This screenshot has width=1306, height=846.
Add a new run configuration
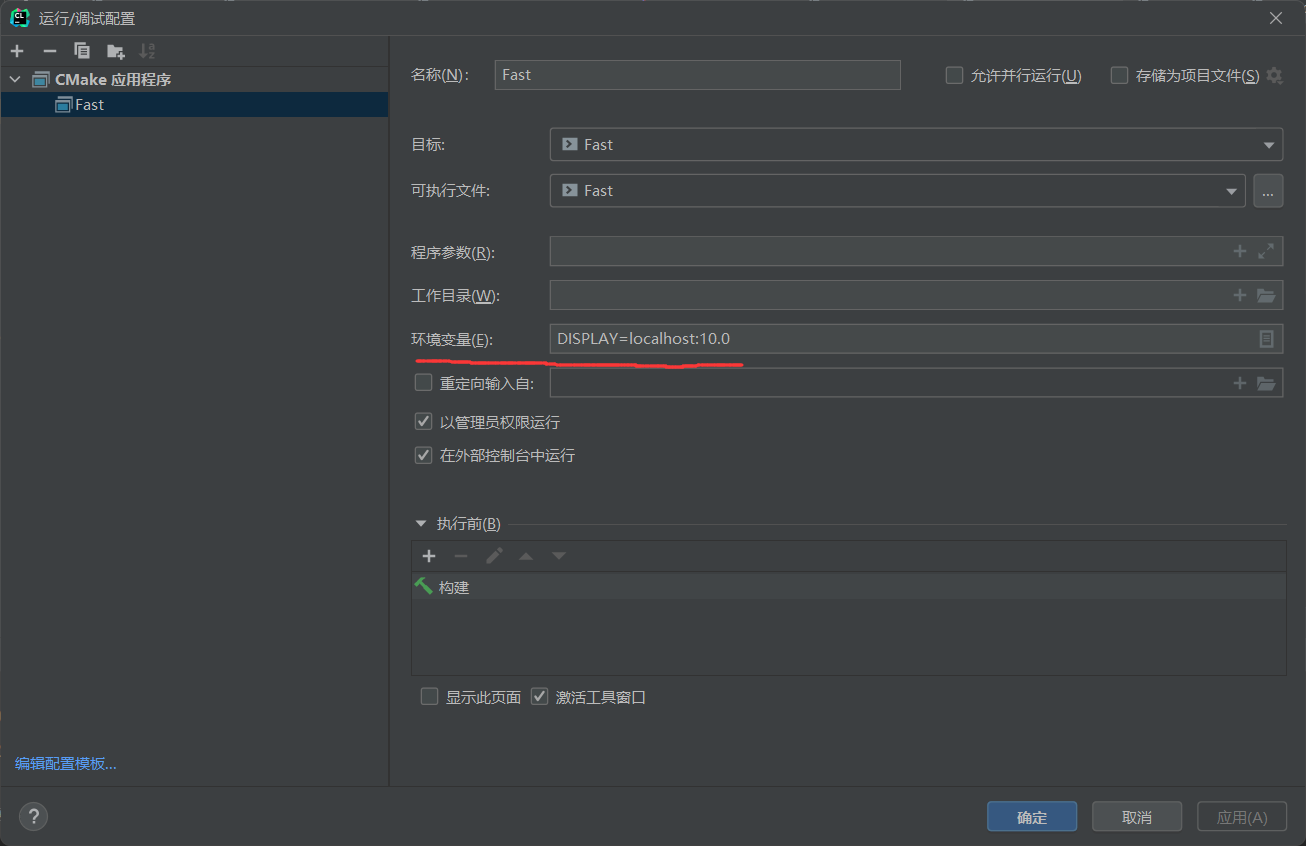click(x=16, y=50)
